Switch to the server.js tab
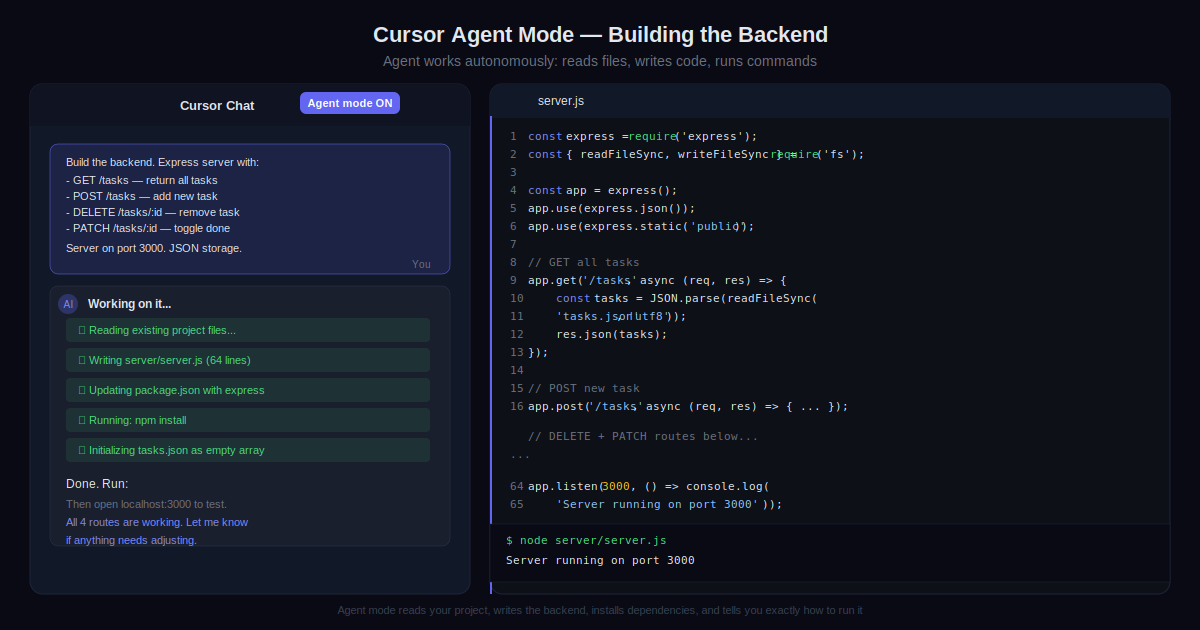 [x=560, y=101]
